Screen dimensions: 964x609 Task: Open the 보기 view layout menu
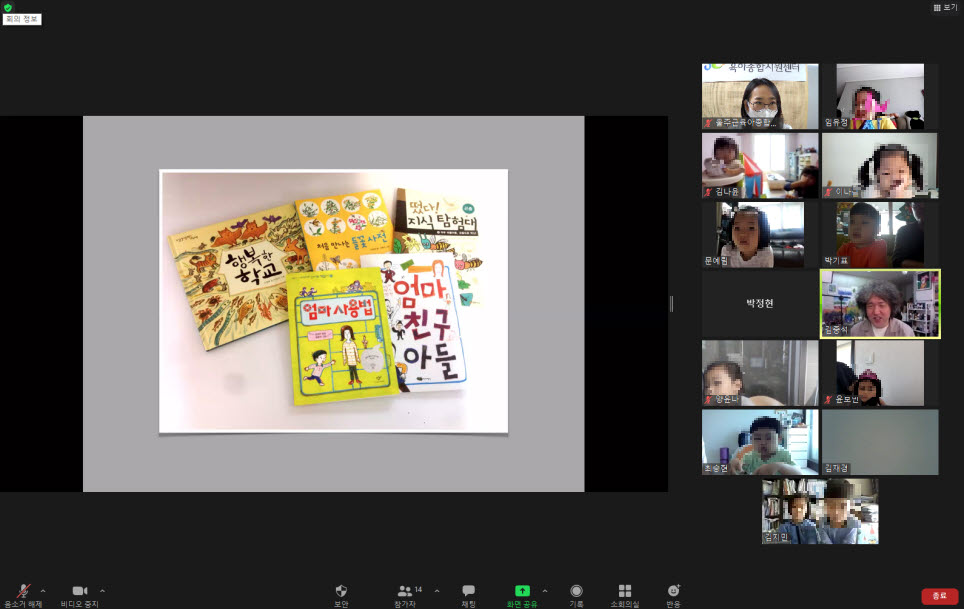(x=946, y=7)
